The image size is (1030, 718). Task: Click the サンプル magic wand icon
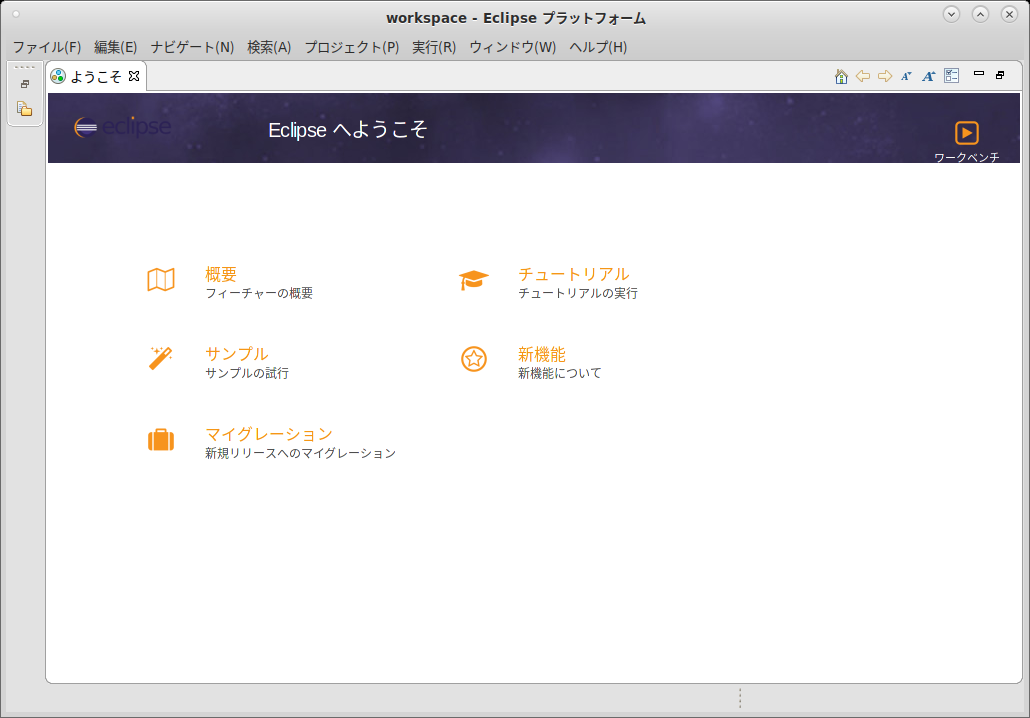(161, 359)
